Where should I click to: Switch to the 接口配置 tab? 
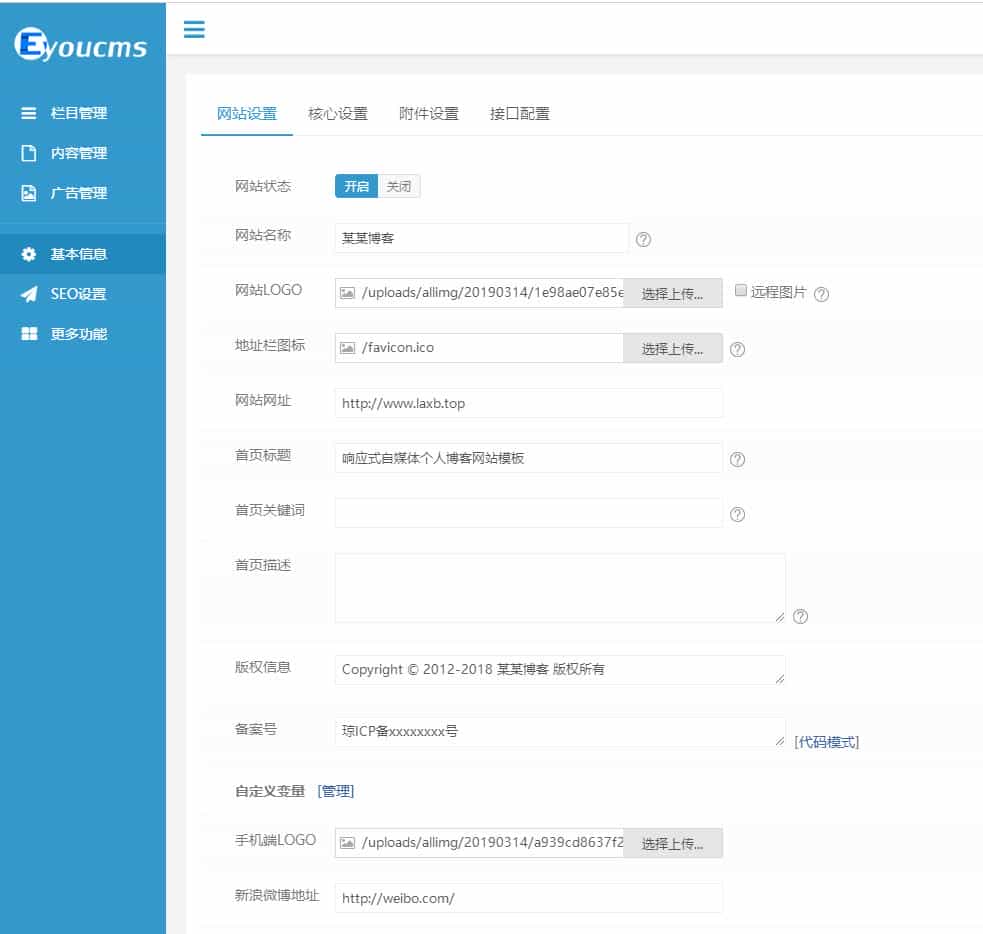[520, 113]
